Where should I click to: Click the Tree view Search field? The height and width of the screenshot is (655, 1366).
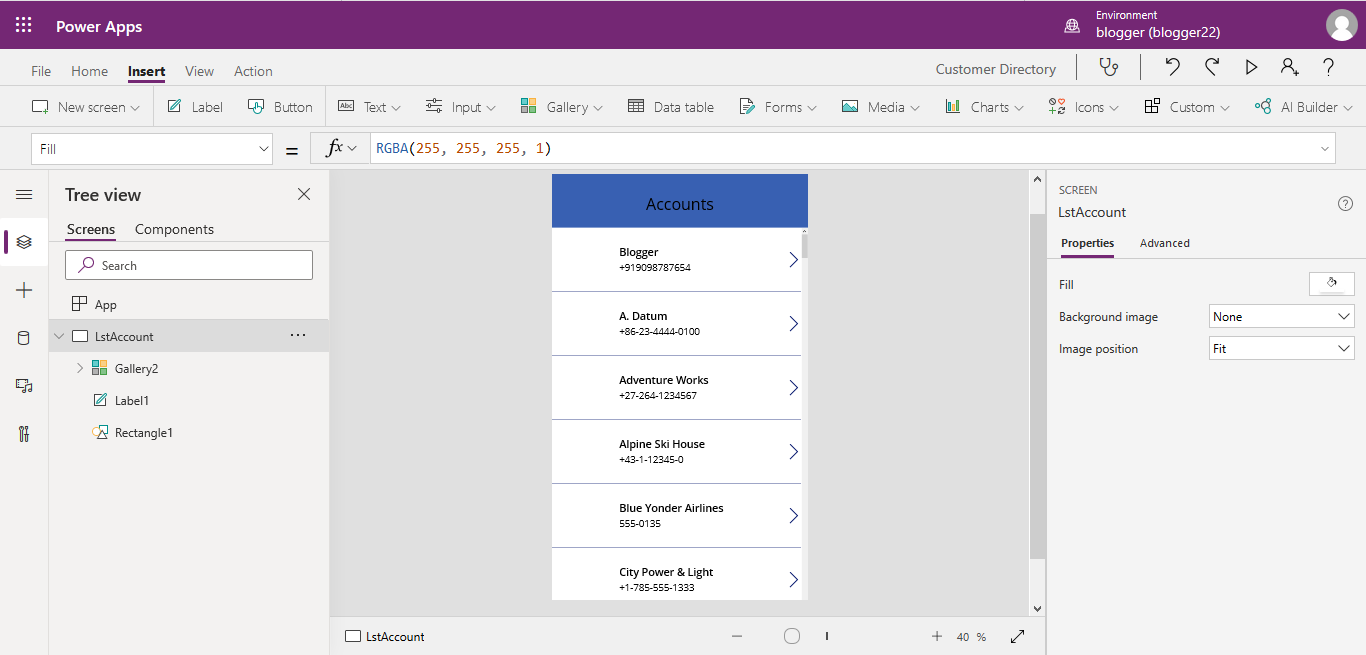click(189, 265)
